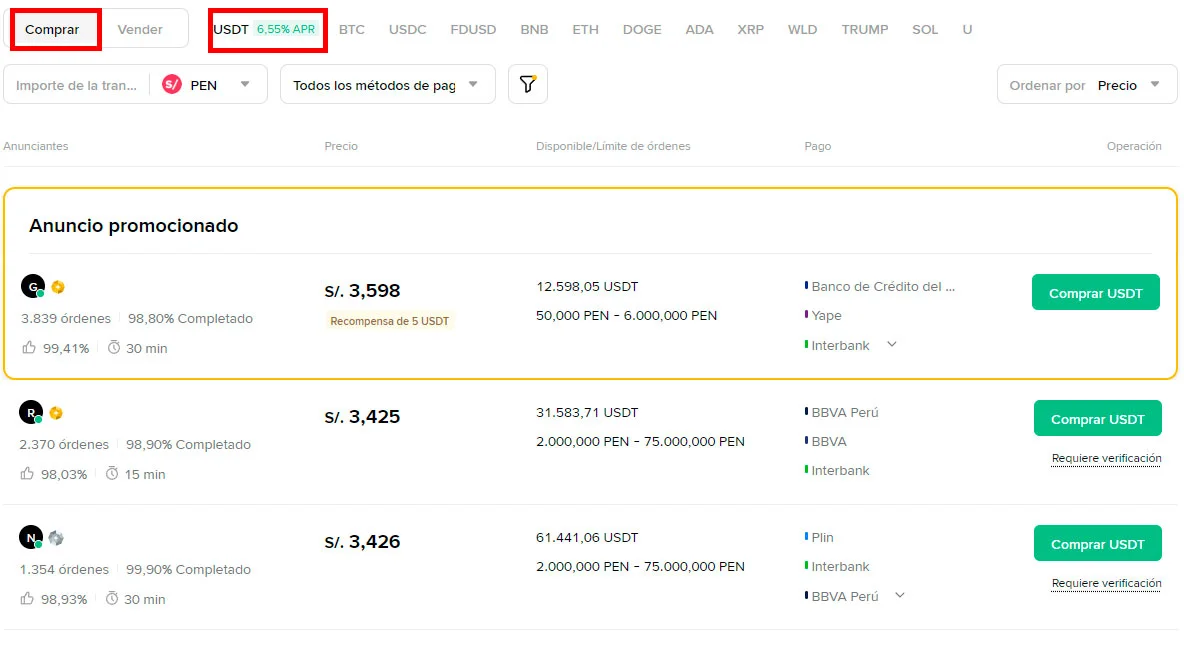Click 1.354 órdenes text
The height and width of the screenshot is (656, 1184).
point(64,570)
